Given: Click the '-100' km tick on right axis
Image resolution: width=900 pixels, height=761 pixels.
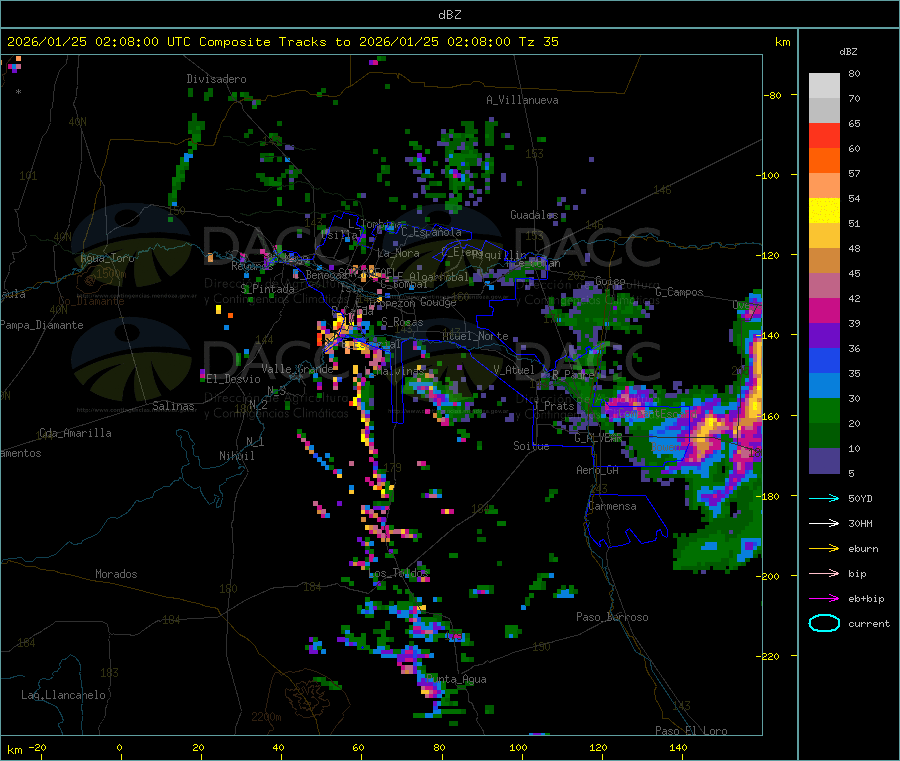Looking at the screenshot, I should coord(768,175).
